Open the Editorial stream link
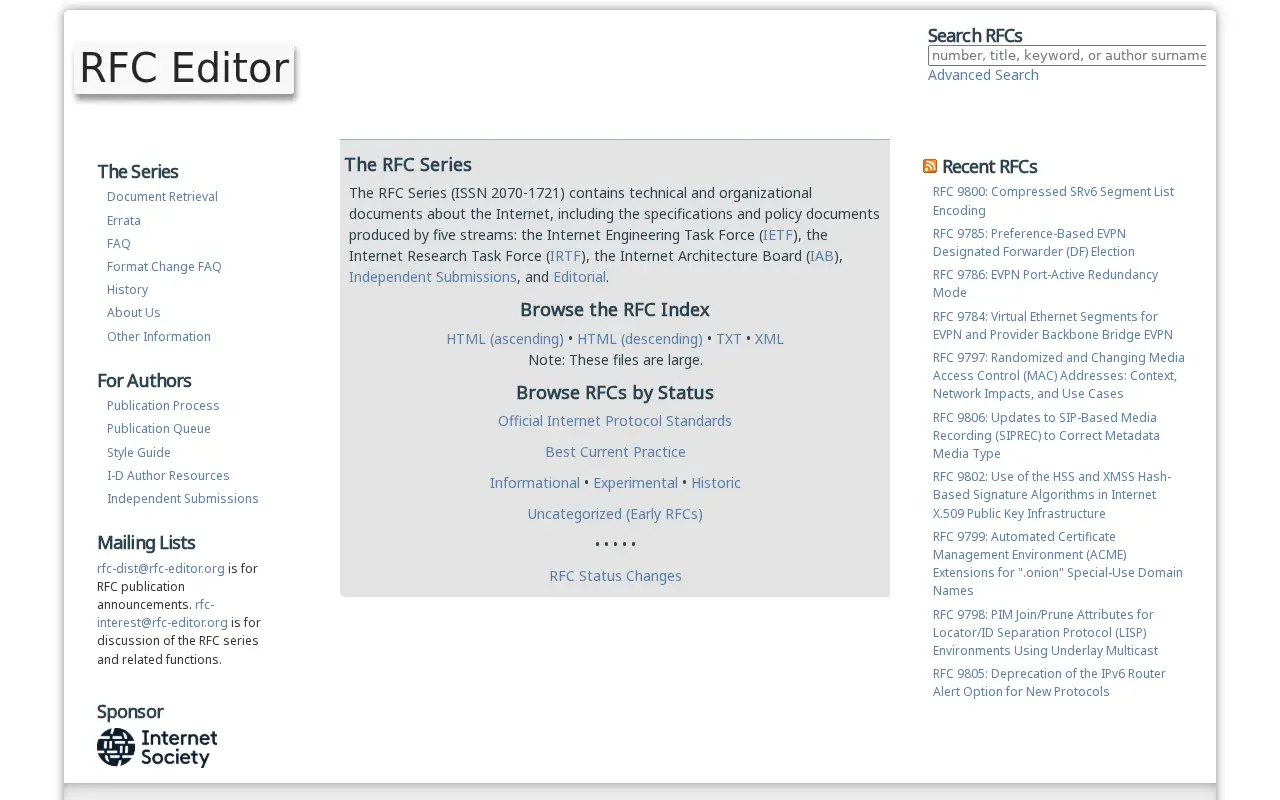This screenshot has width=1280, height=800. pyautogui.click(x=579, y=277)
